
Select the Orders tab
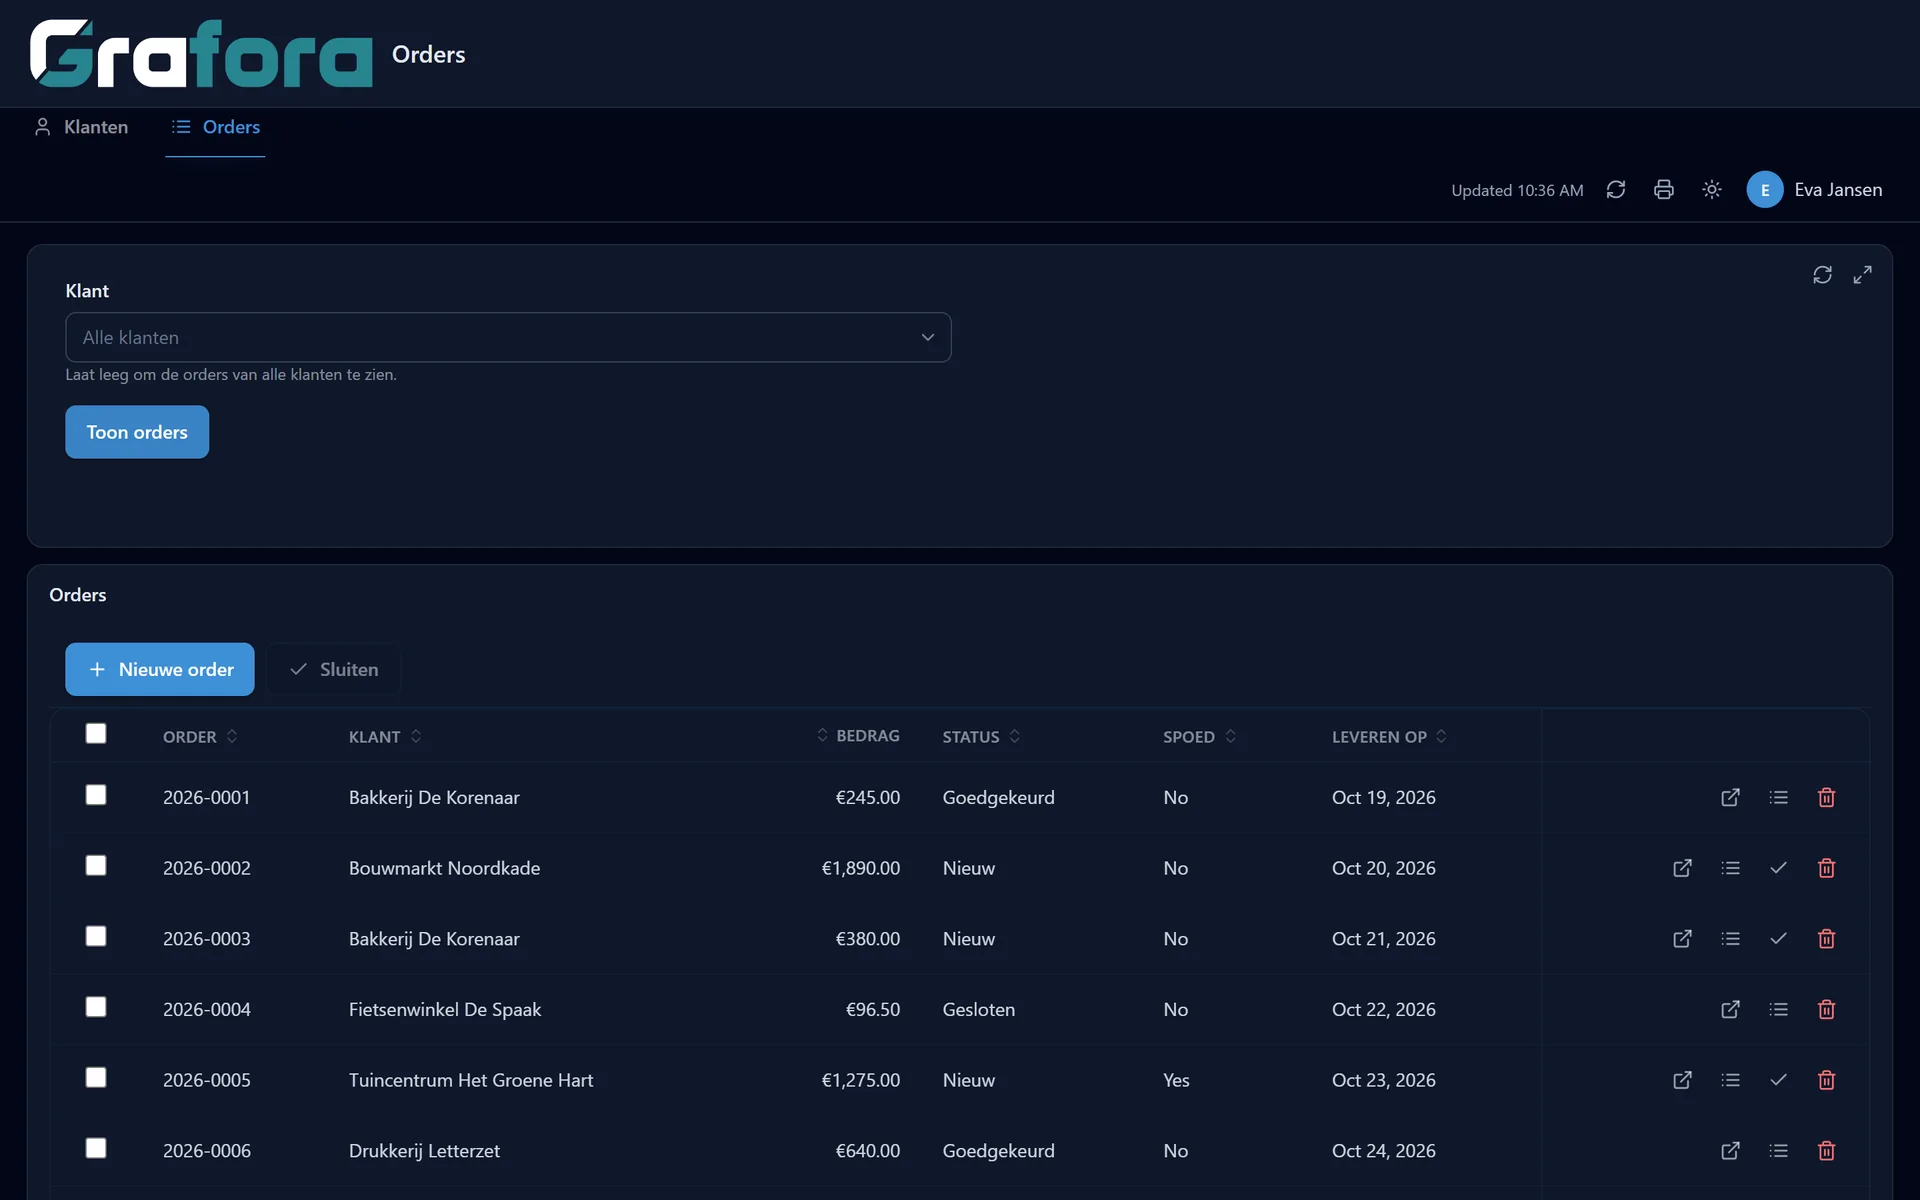(216, 127)
